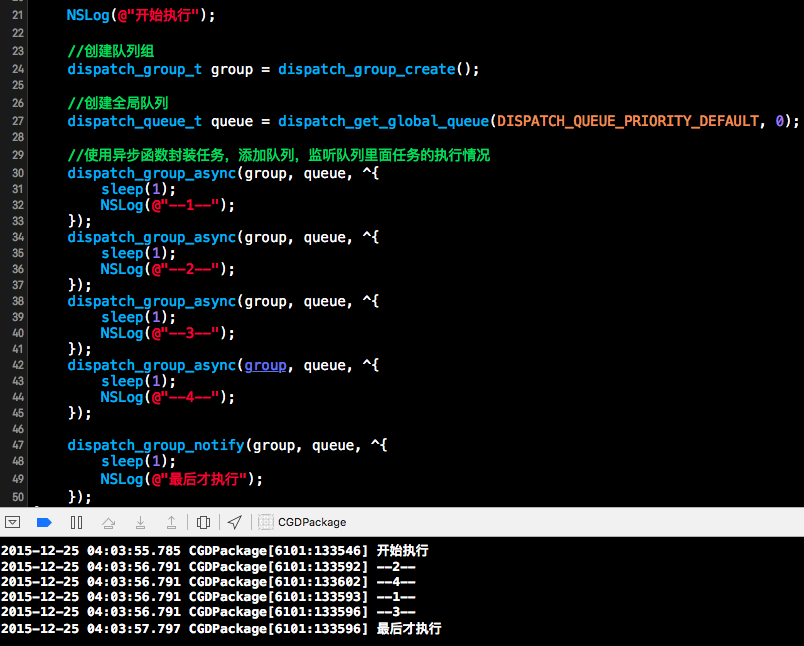
Task: Click the "--2--" string literal
Action: [x=186, y=269]
